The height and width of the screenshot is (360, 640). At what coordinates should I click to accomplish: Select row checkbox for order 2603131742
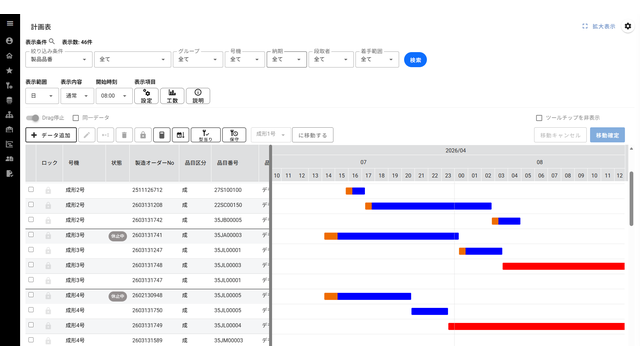[x=31, y=220]
